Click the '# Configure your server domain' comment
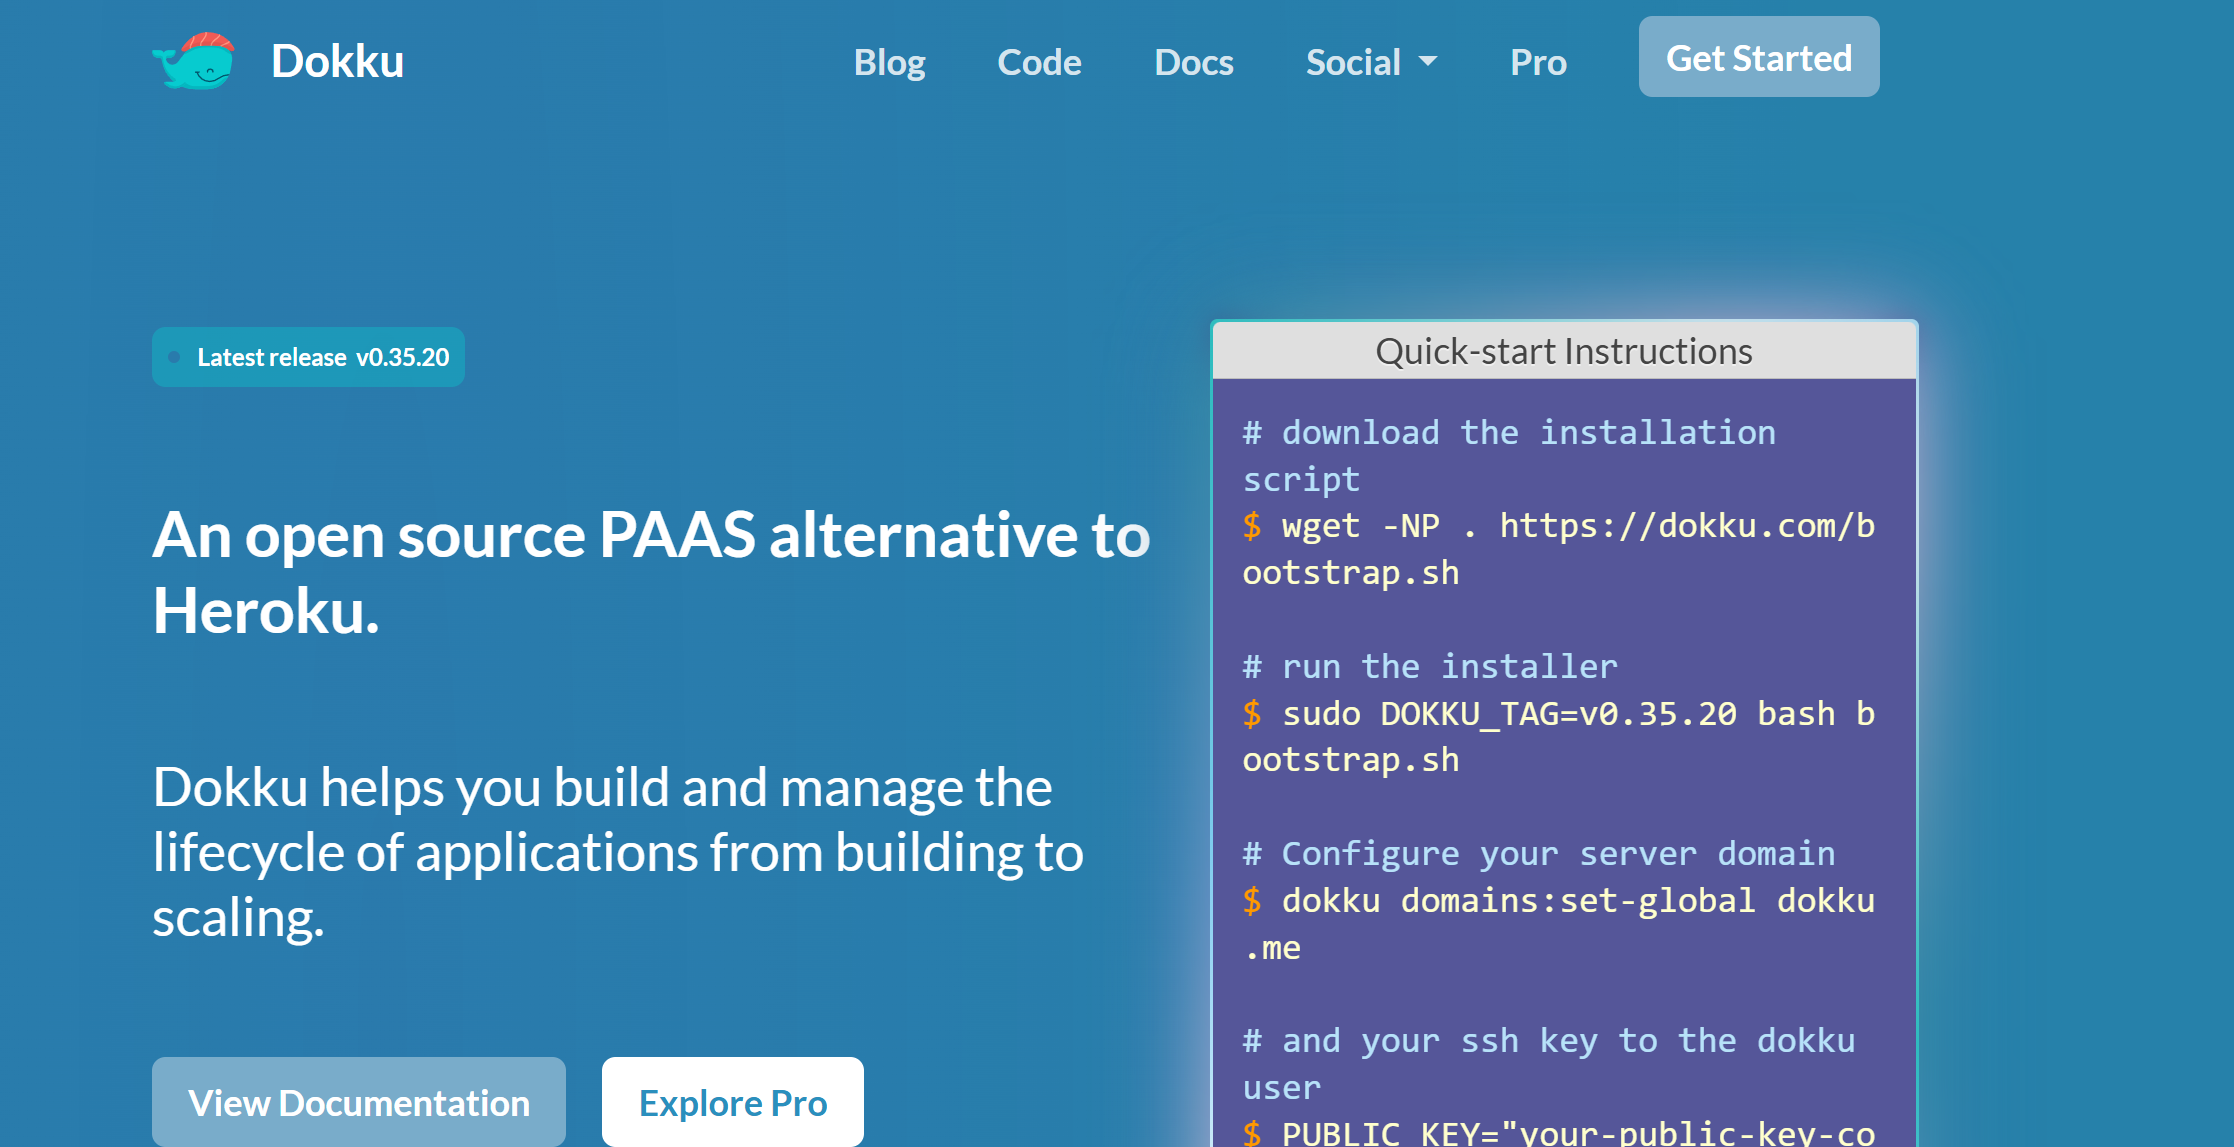The width and height of the screenshot is (2234, 1147). click(x=1539, y=853)
